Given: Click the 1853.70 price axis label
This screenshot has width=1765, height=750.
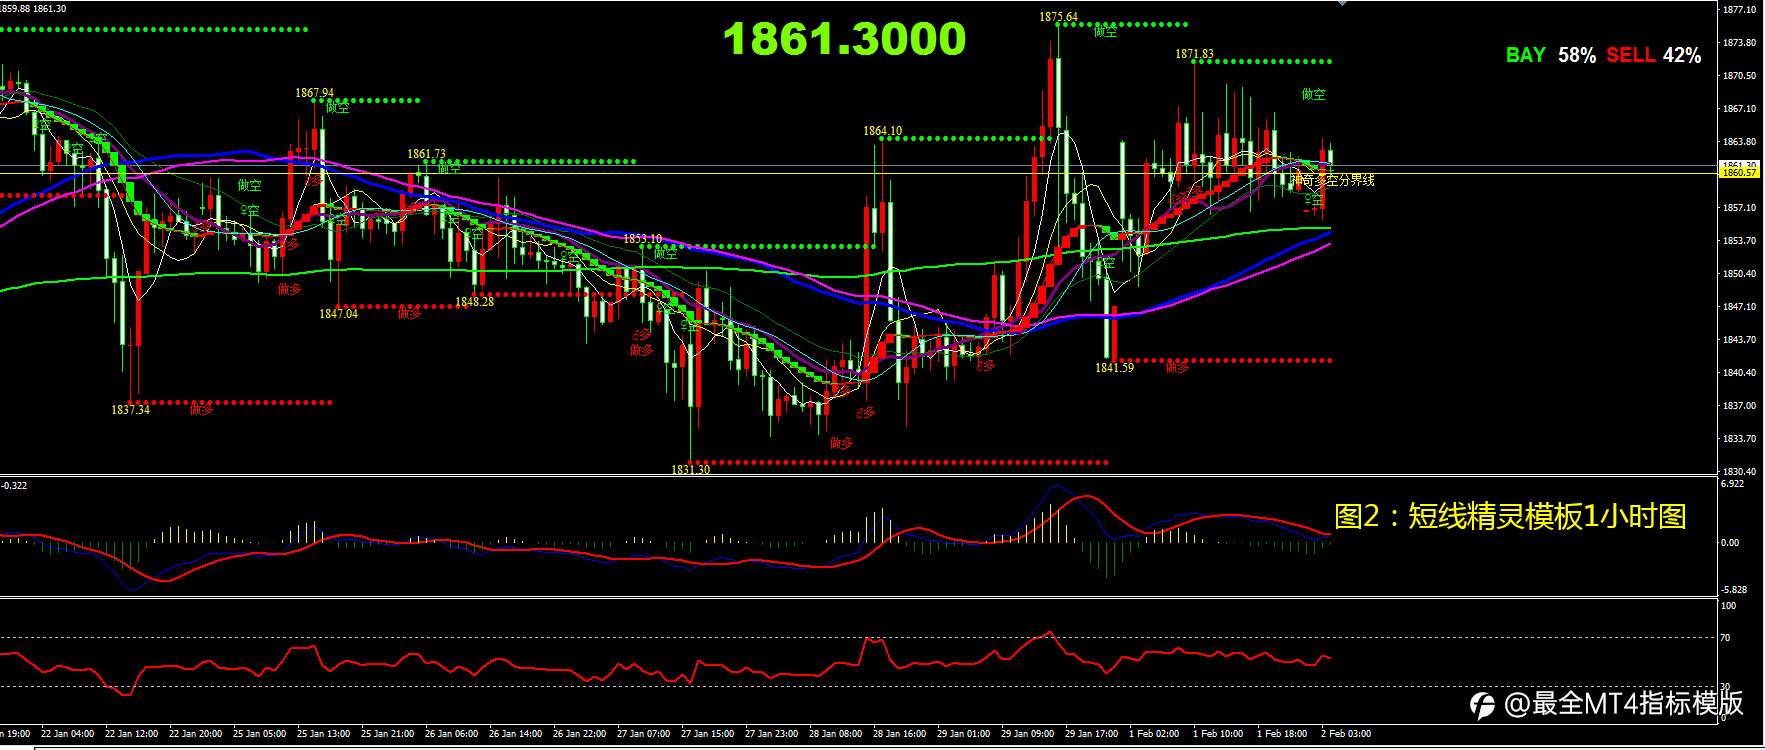Looking at the screenshot, I should [1740, 241].
